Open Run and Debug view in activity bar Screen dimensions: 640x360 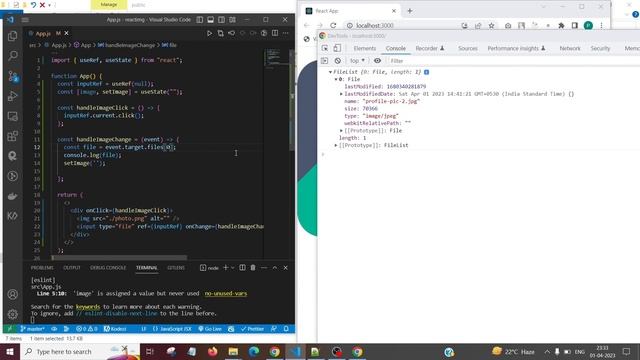[13, 96]
